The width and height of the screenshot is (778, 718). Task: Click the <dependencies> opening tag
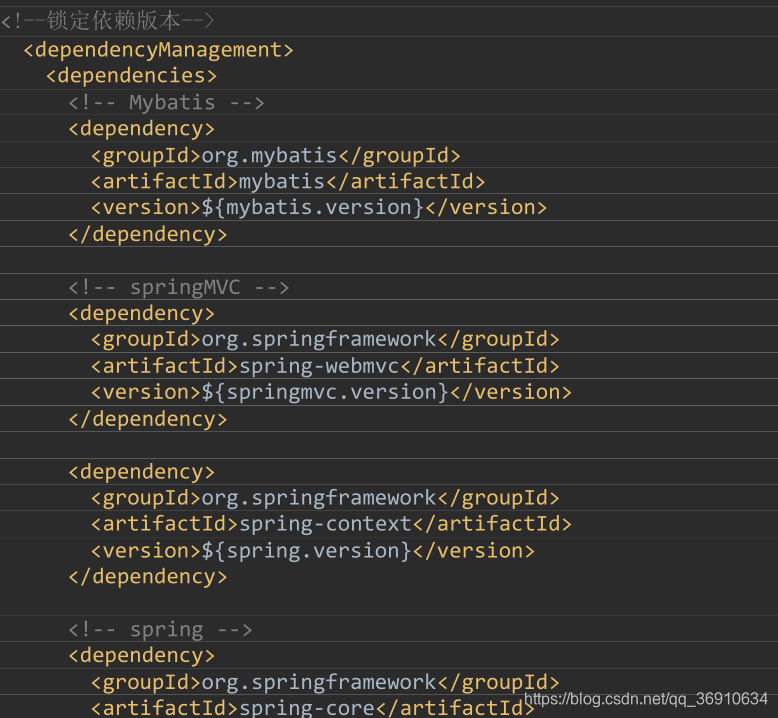click(131, 76)
